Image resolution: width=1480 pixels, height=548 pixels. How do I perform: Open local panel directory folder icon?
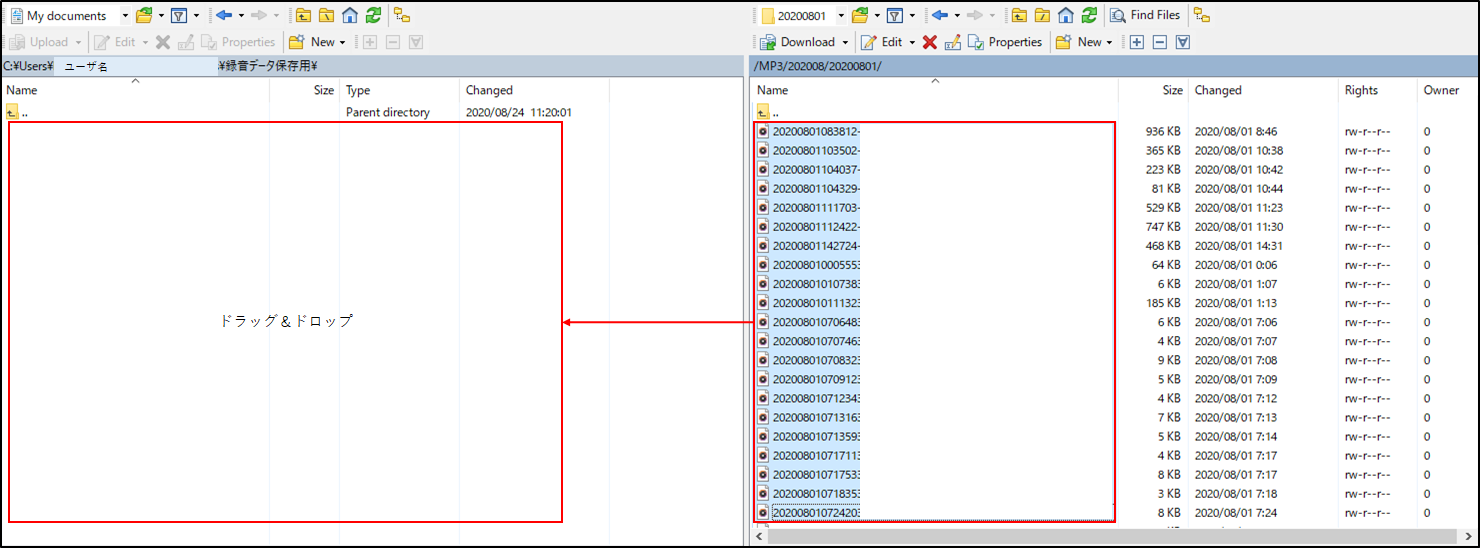coord(144,15)
